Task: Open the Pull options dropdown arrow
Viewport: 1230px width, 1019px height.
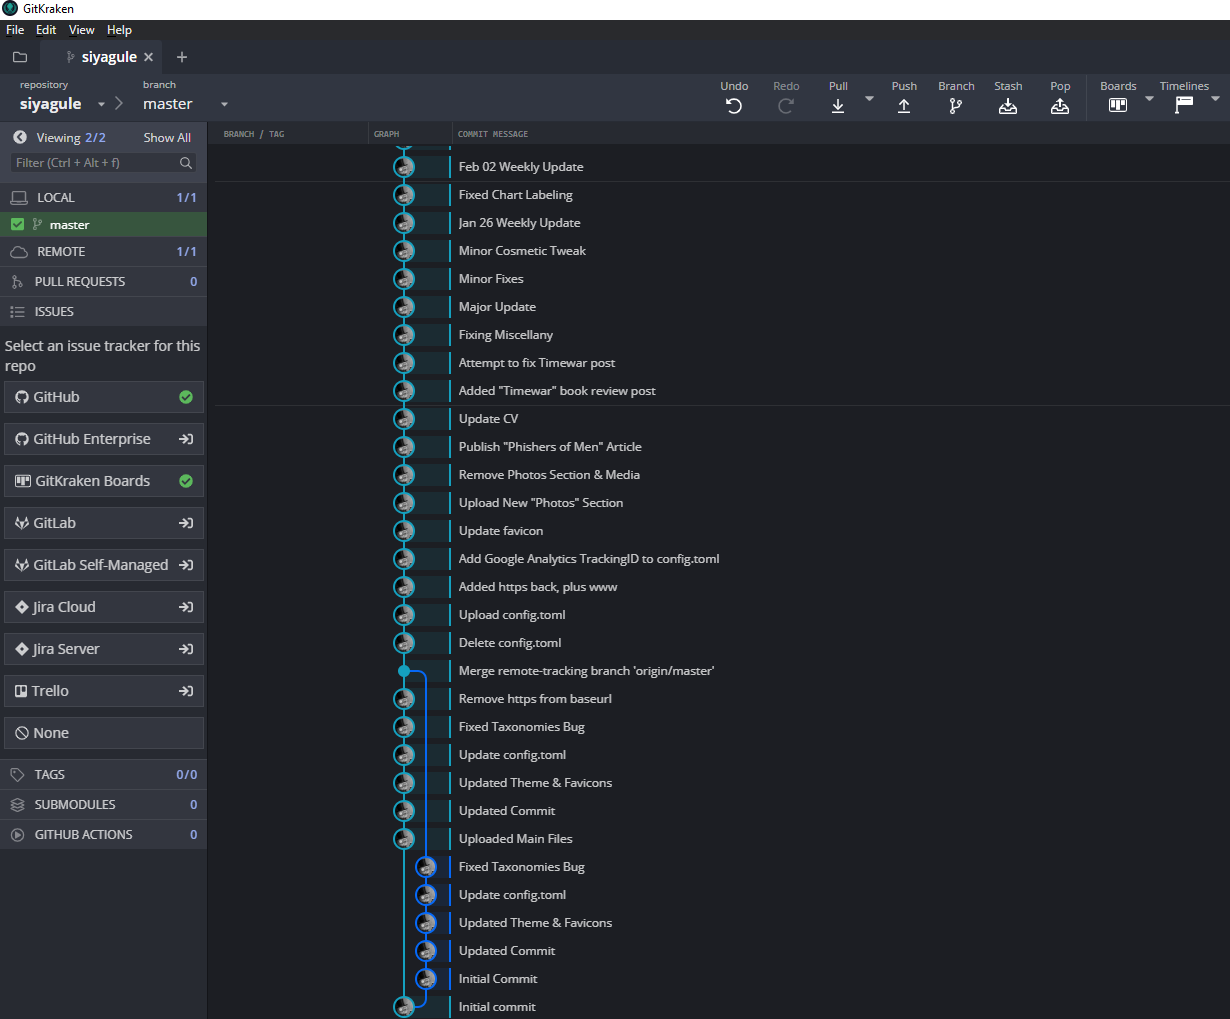Action: pyautogui.click(x=869, y=99)
